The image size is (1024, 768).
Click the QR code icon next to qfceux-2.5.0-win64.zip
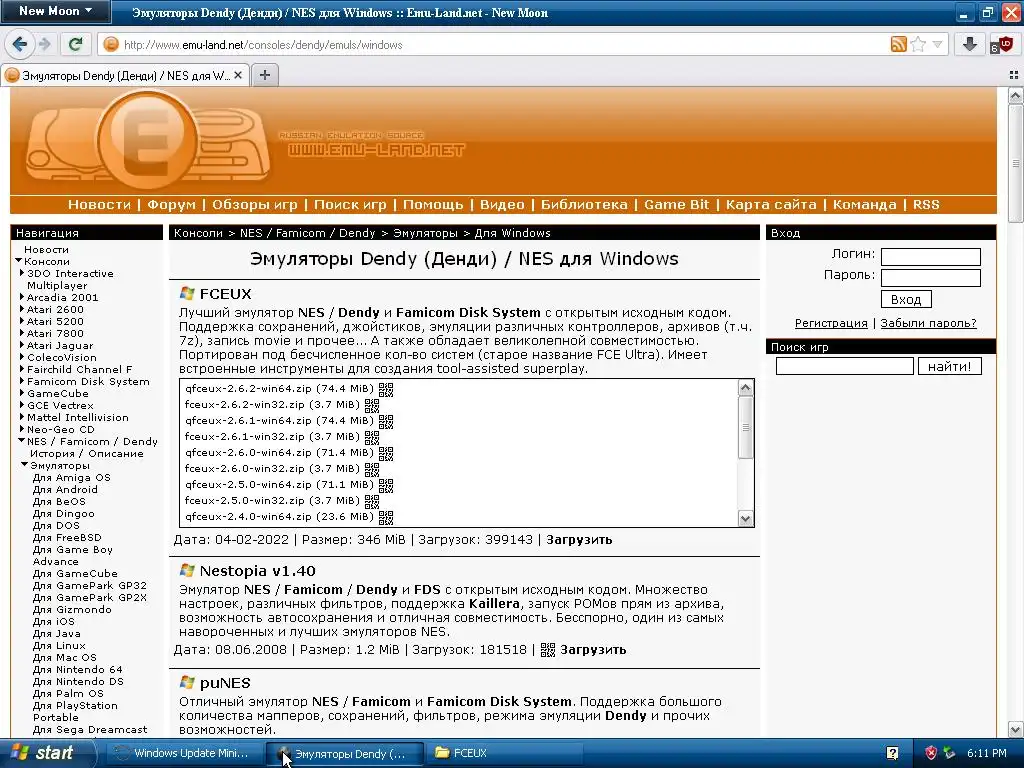pos(386,485)
